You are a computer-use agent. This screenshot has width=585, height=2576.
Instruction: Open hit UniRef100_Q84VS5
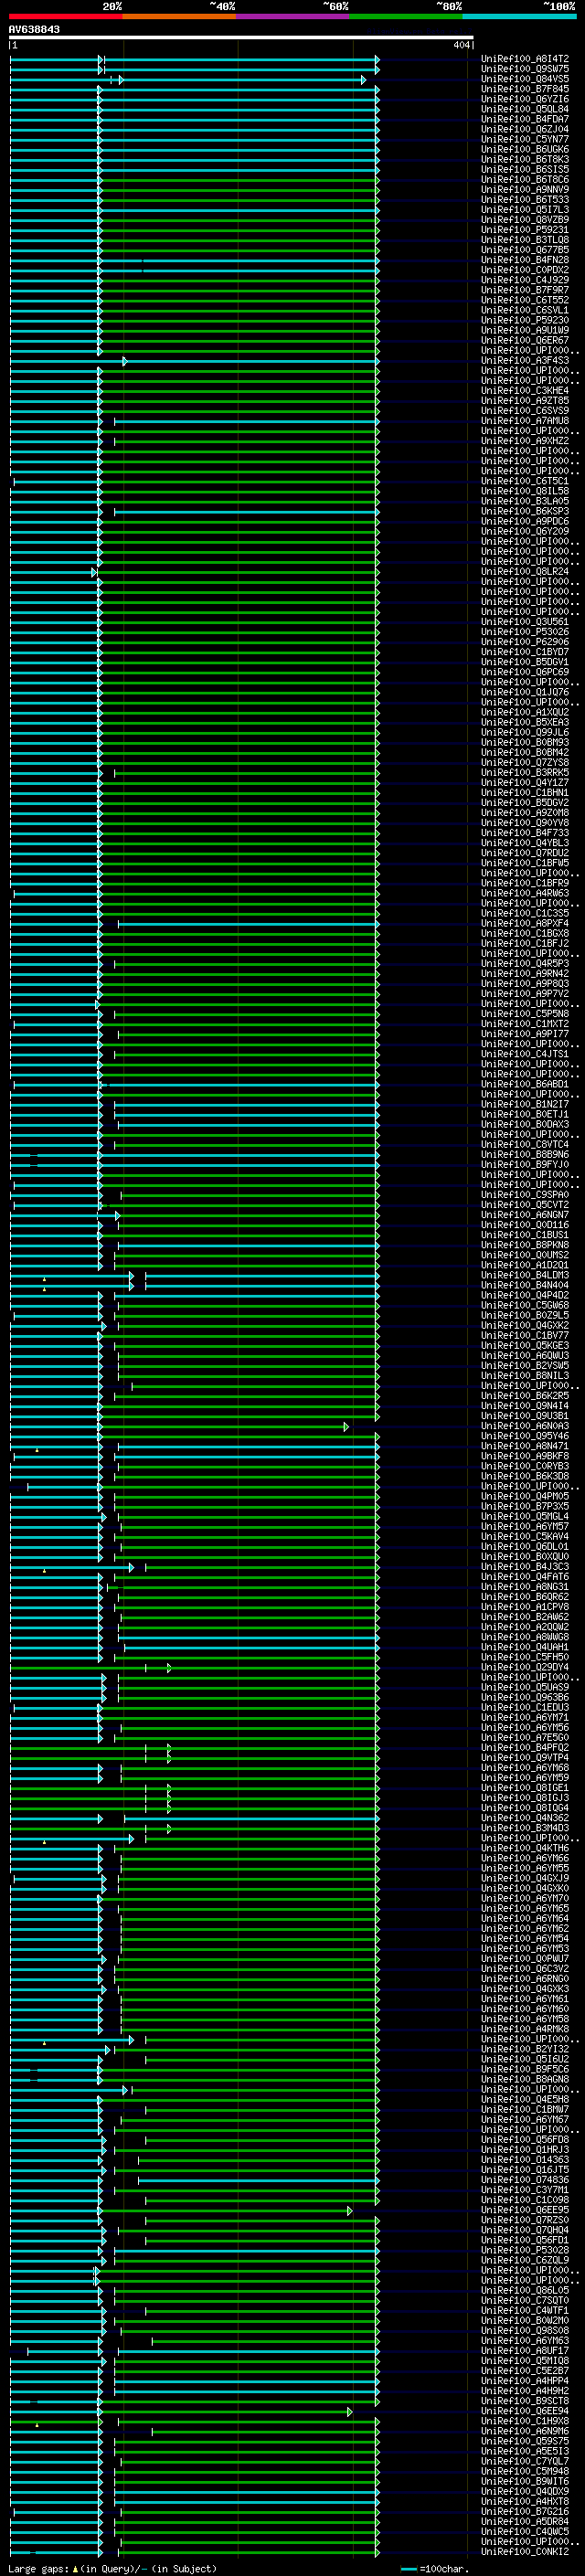pyautogui.click(x=525, y=79)
